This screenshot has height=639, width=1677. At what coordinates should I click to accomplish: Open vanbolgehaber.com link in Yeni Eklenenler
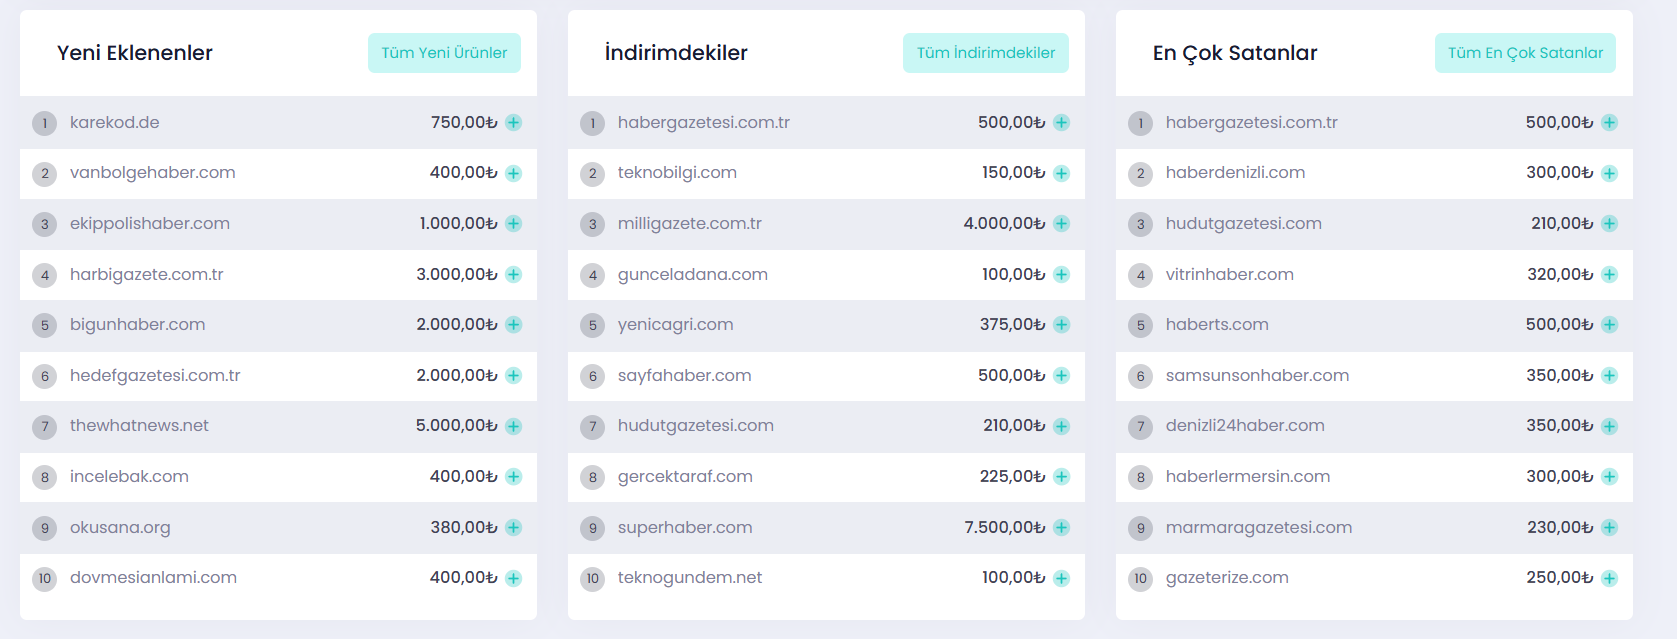coord(153,173)
